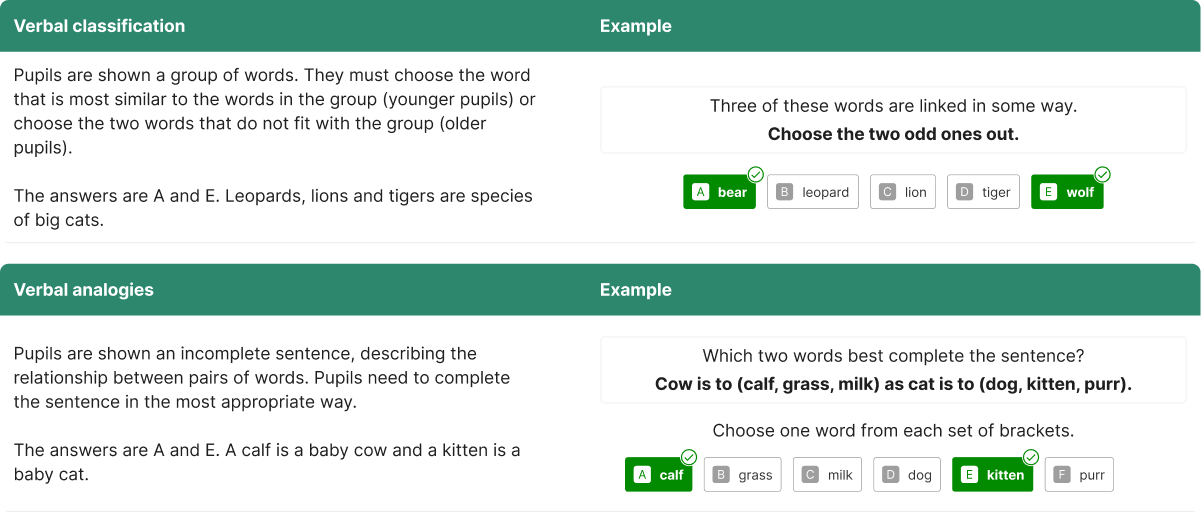Click the letter B badge on leopard
This screenshot has height=512, width=1201.
pos(785,192)
